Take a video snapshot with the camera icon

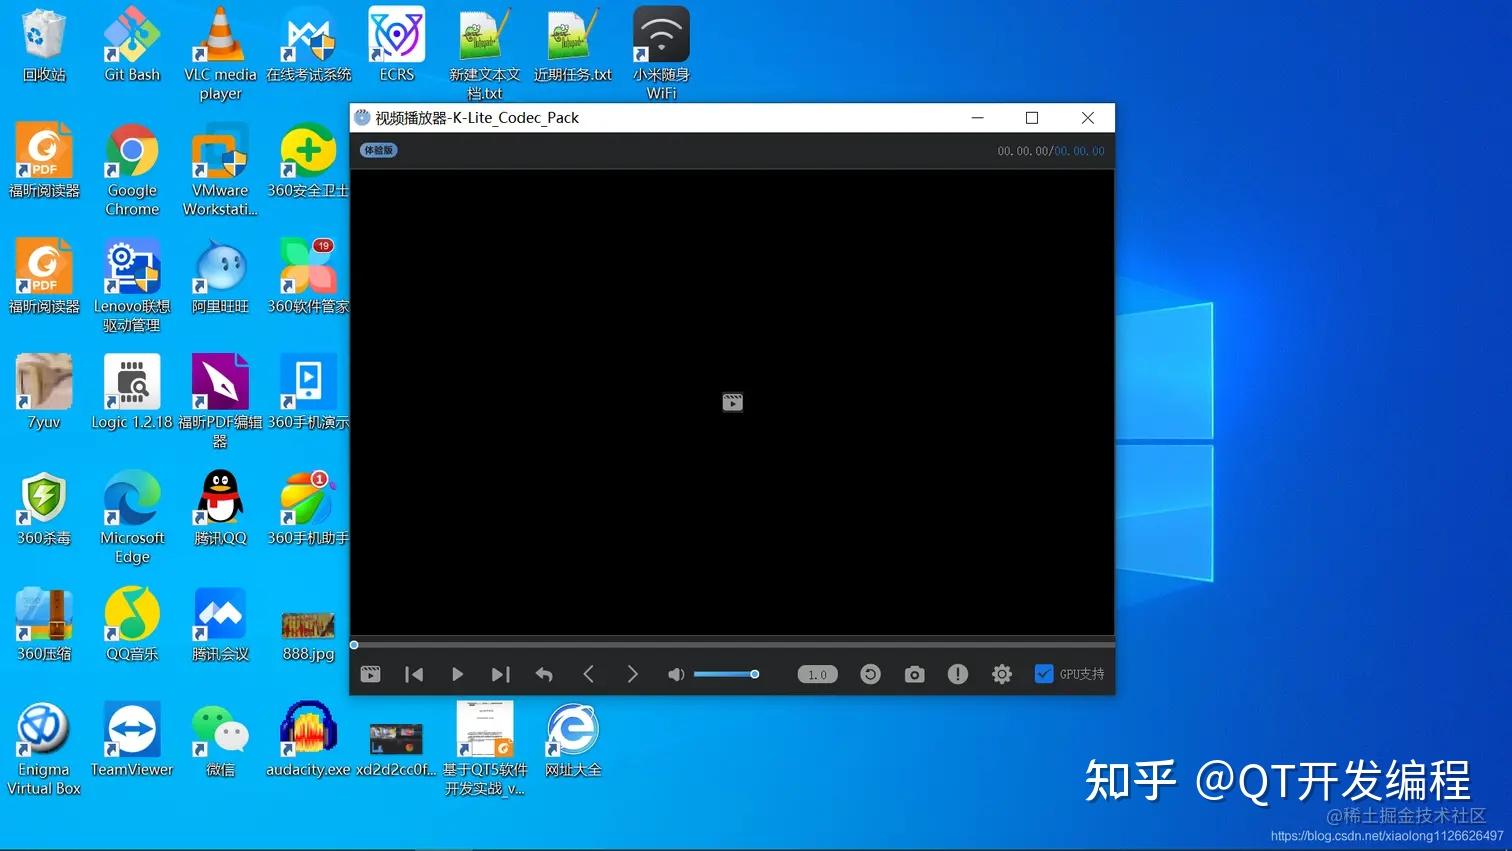pyautogui.click(x=914, y=673)
